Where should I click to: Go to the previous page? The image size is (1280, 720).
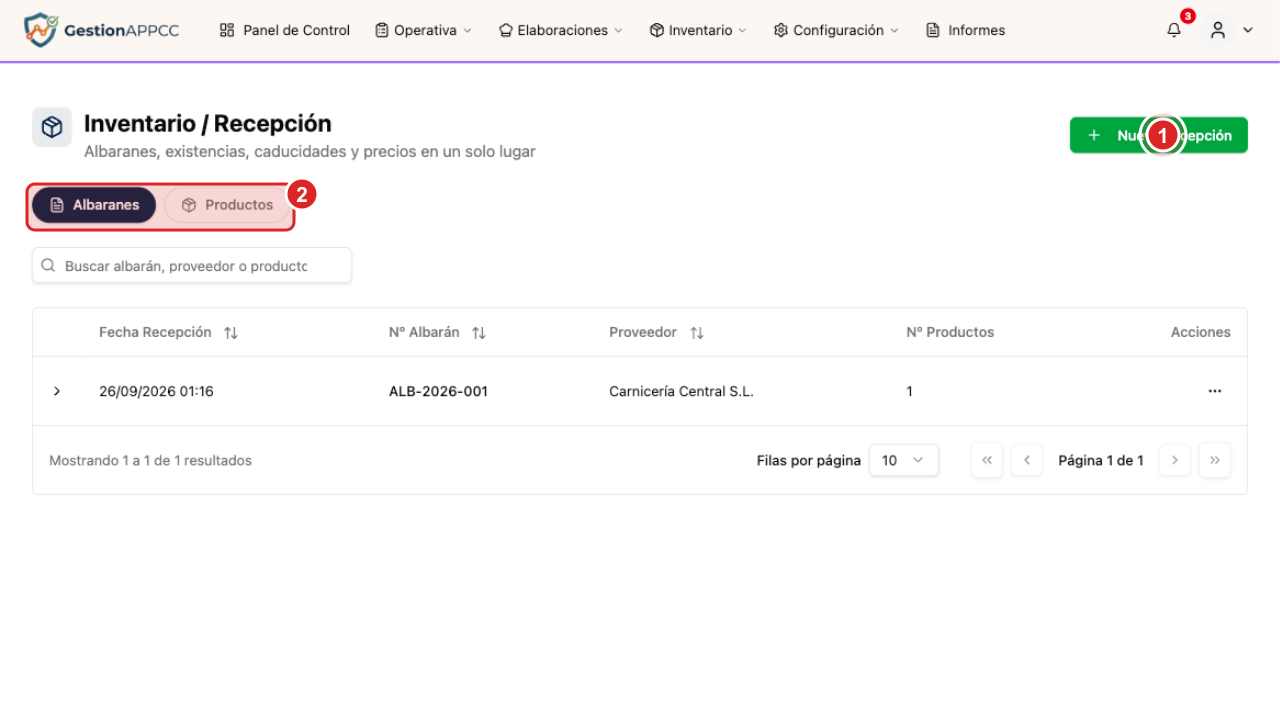pos(1027,460)
